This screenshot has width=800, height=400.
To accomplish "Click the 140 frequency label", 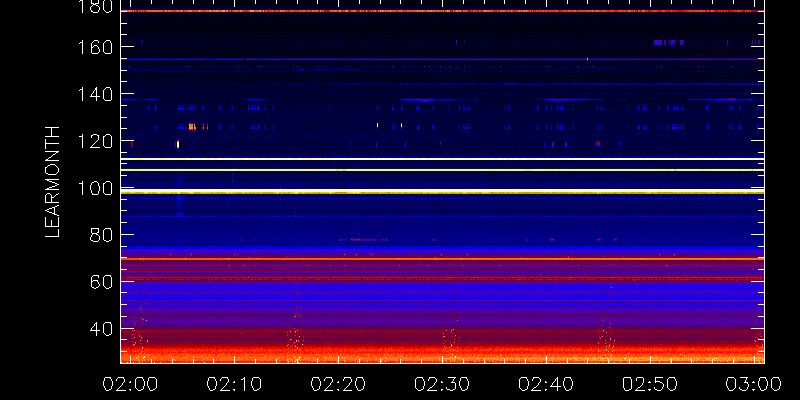I will pyautogui.click(x=96, y=94).
